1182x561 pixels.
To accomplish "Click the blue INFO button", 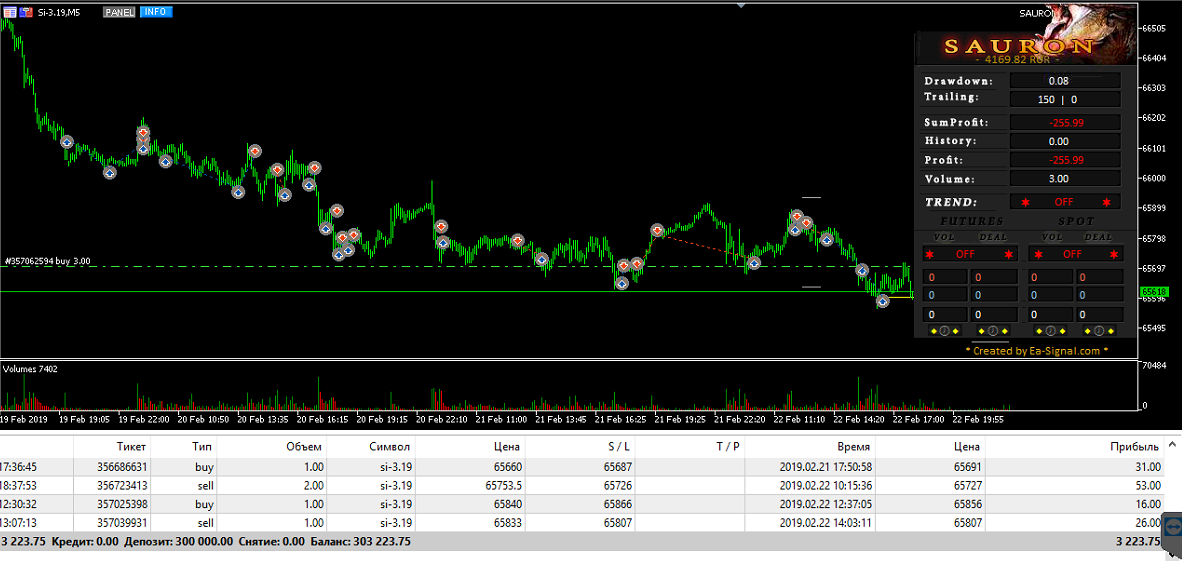I will coord(155,12).
